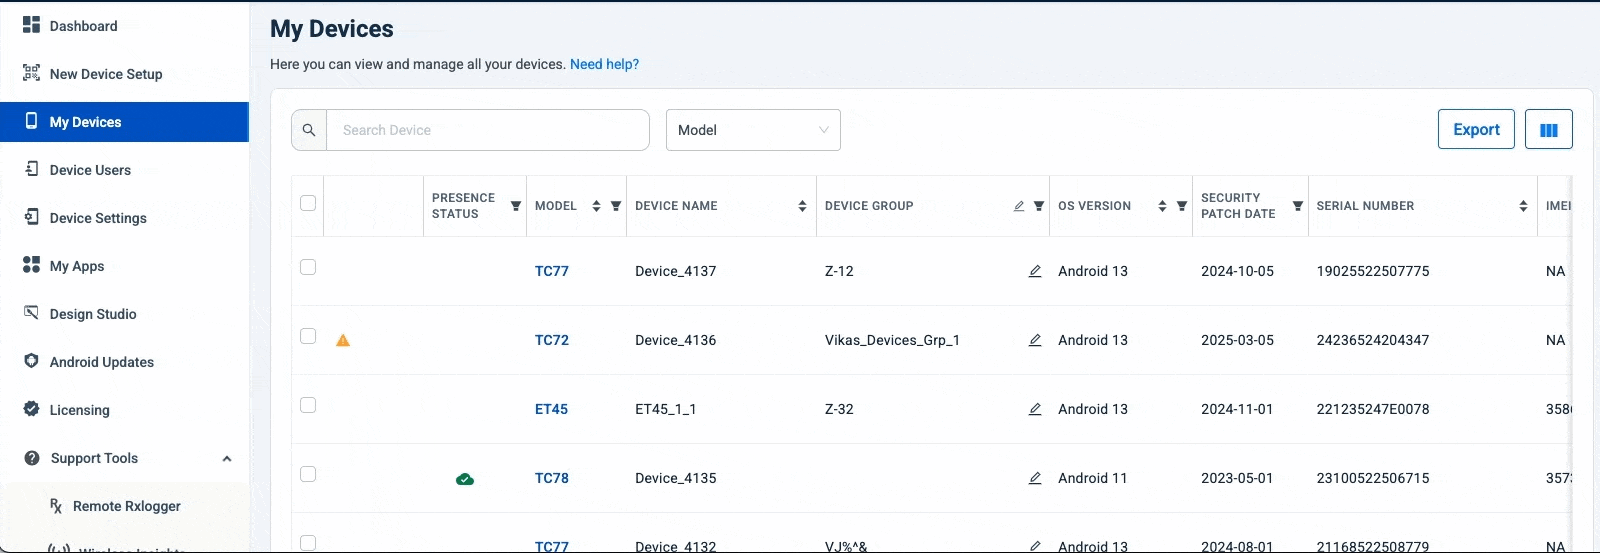The height and width of the screenshot is (553, 1600).
Task: Click the search magnifier icon
Action: (309, 130)
